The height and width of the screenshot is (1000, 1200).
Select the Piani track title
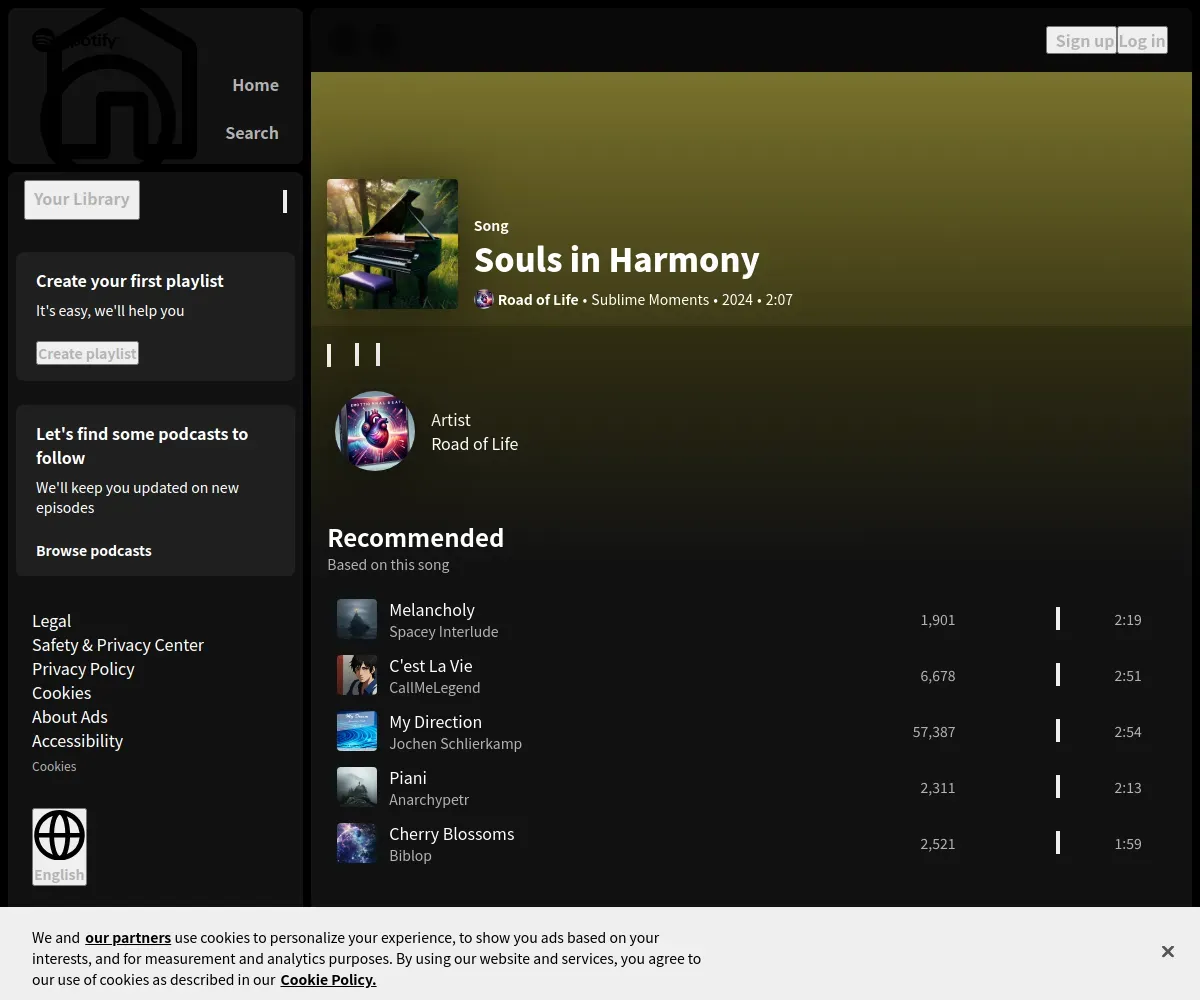(408, 778)
